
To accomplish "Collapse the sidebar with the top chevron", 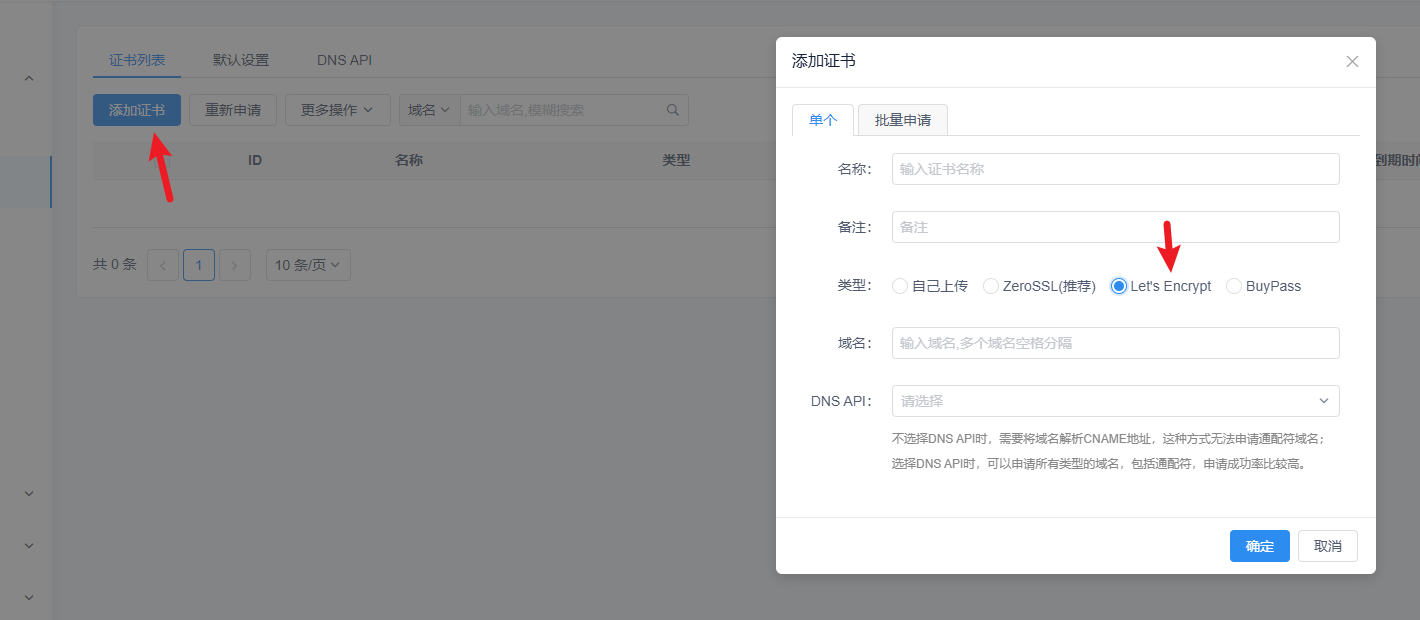I will point(28,77).
